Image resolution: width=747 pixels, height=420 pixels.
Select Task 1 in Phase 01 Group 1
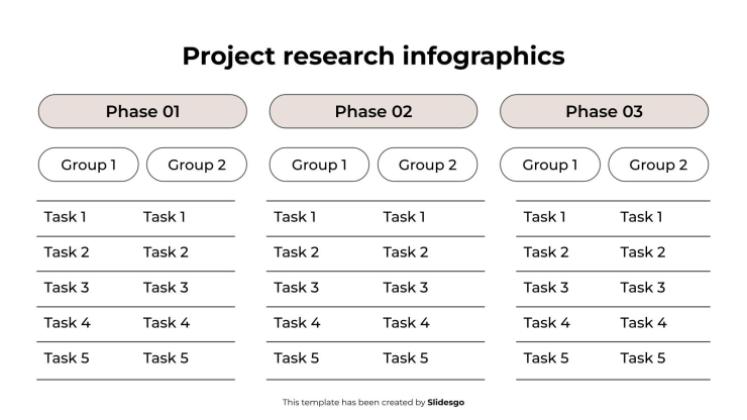coord(65,217)
